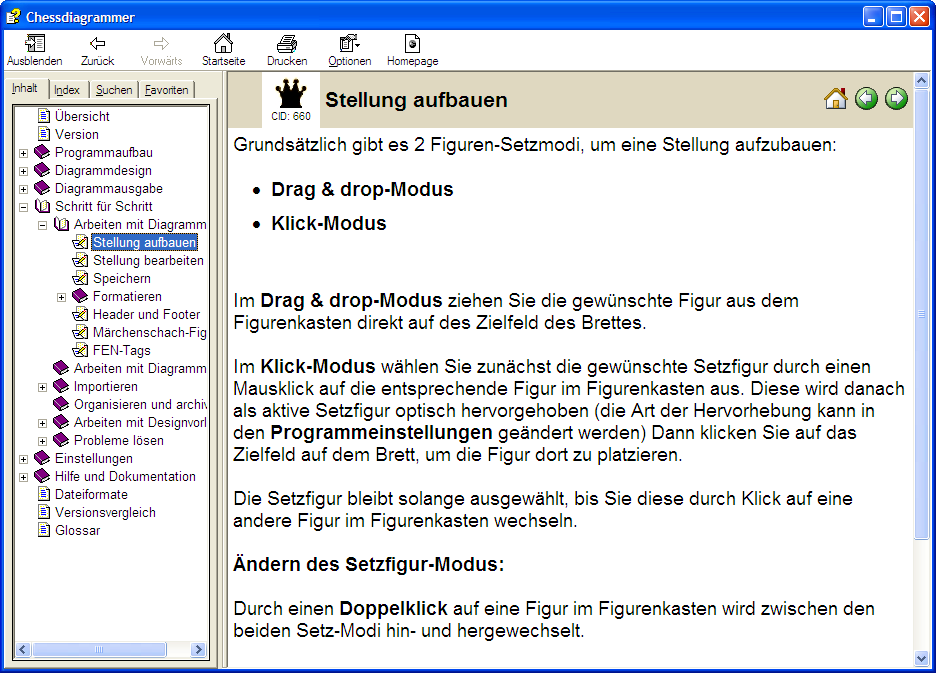Click content pane scroll-down arrow
Viewport: 936px width, 673px height.
(x=921, y=659)
